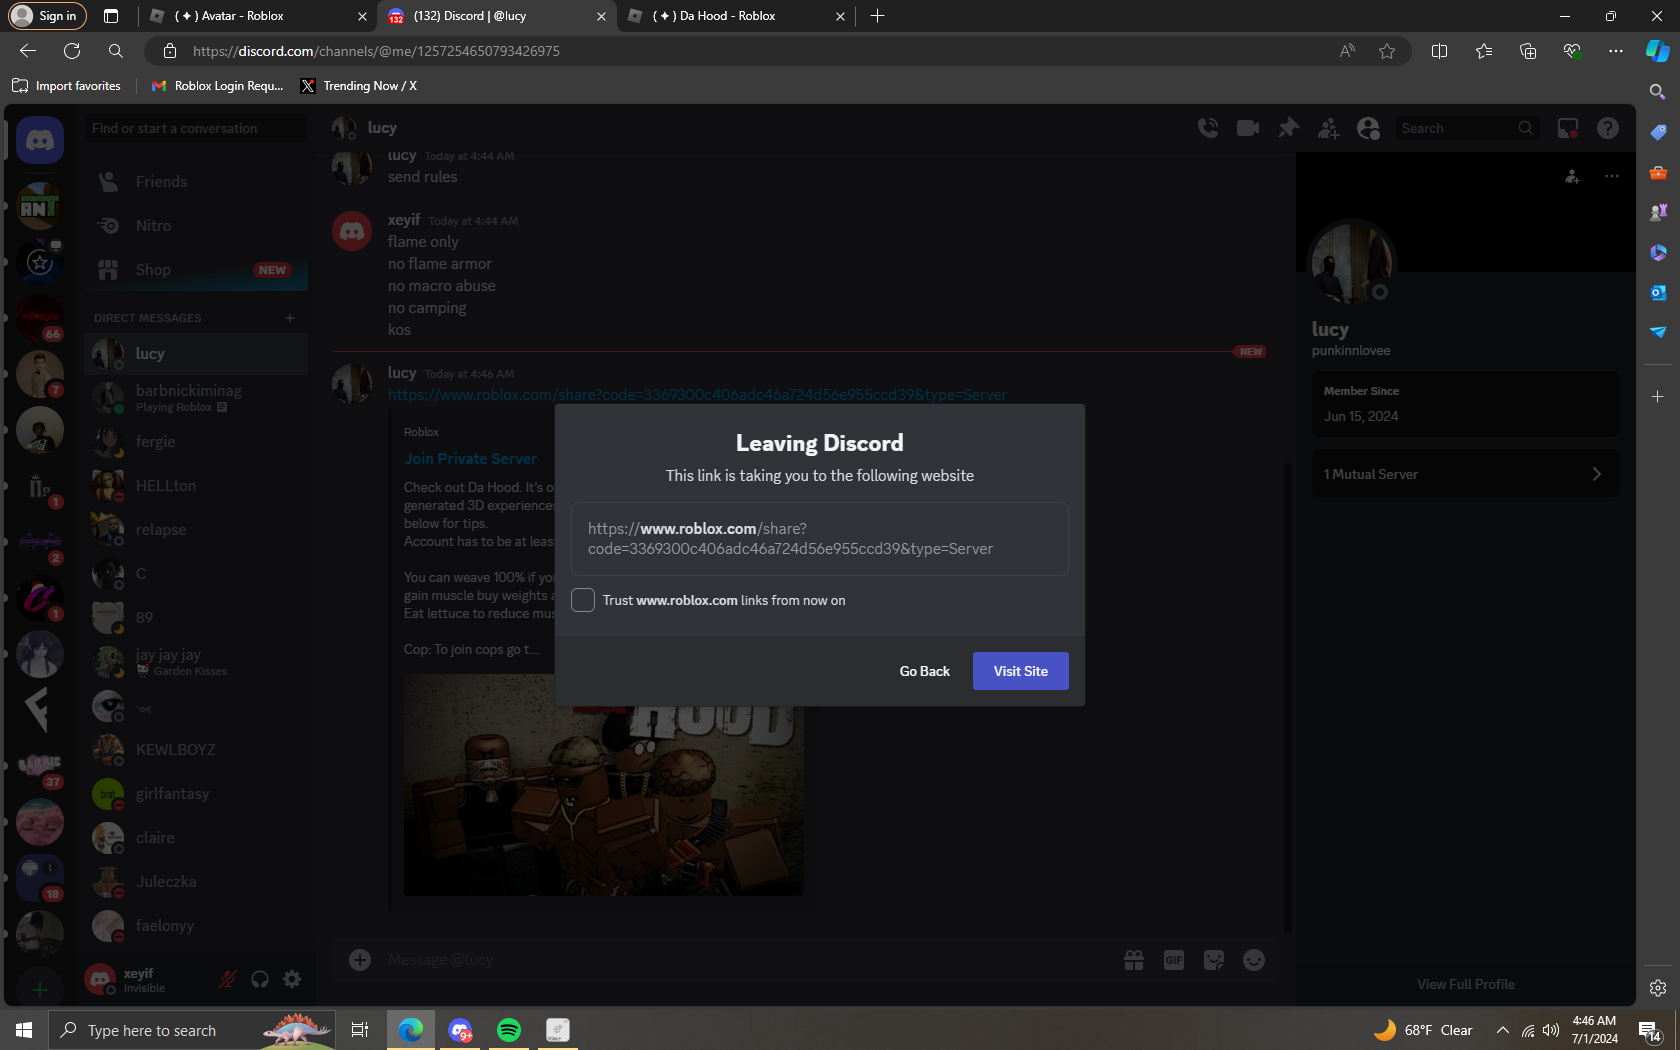Open a new browser tab
This screenshot has height=1050, width=1680.
pyautogui.click(x=877, y=16)
